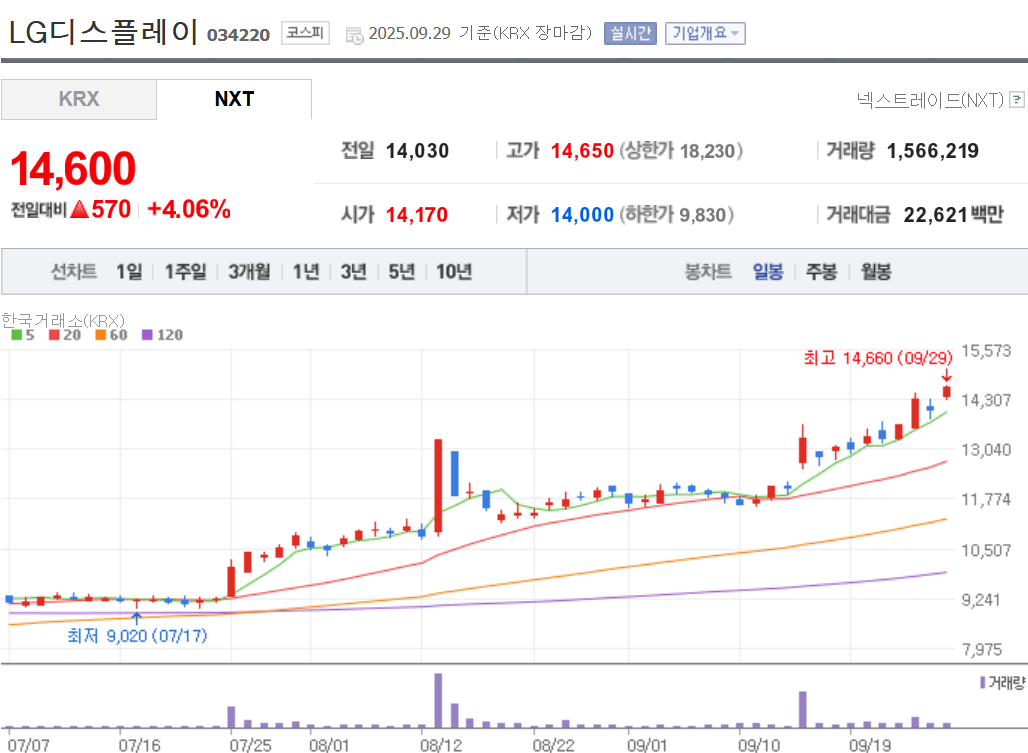This screenshot has height=753, width=1028.
Task: Select 일봉 daily candle chart
Action: (x=768, y=271)
